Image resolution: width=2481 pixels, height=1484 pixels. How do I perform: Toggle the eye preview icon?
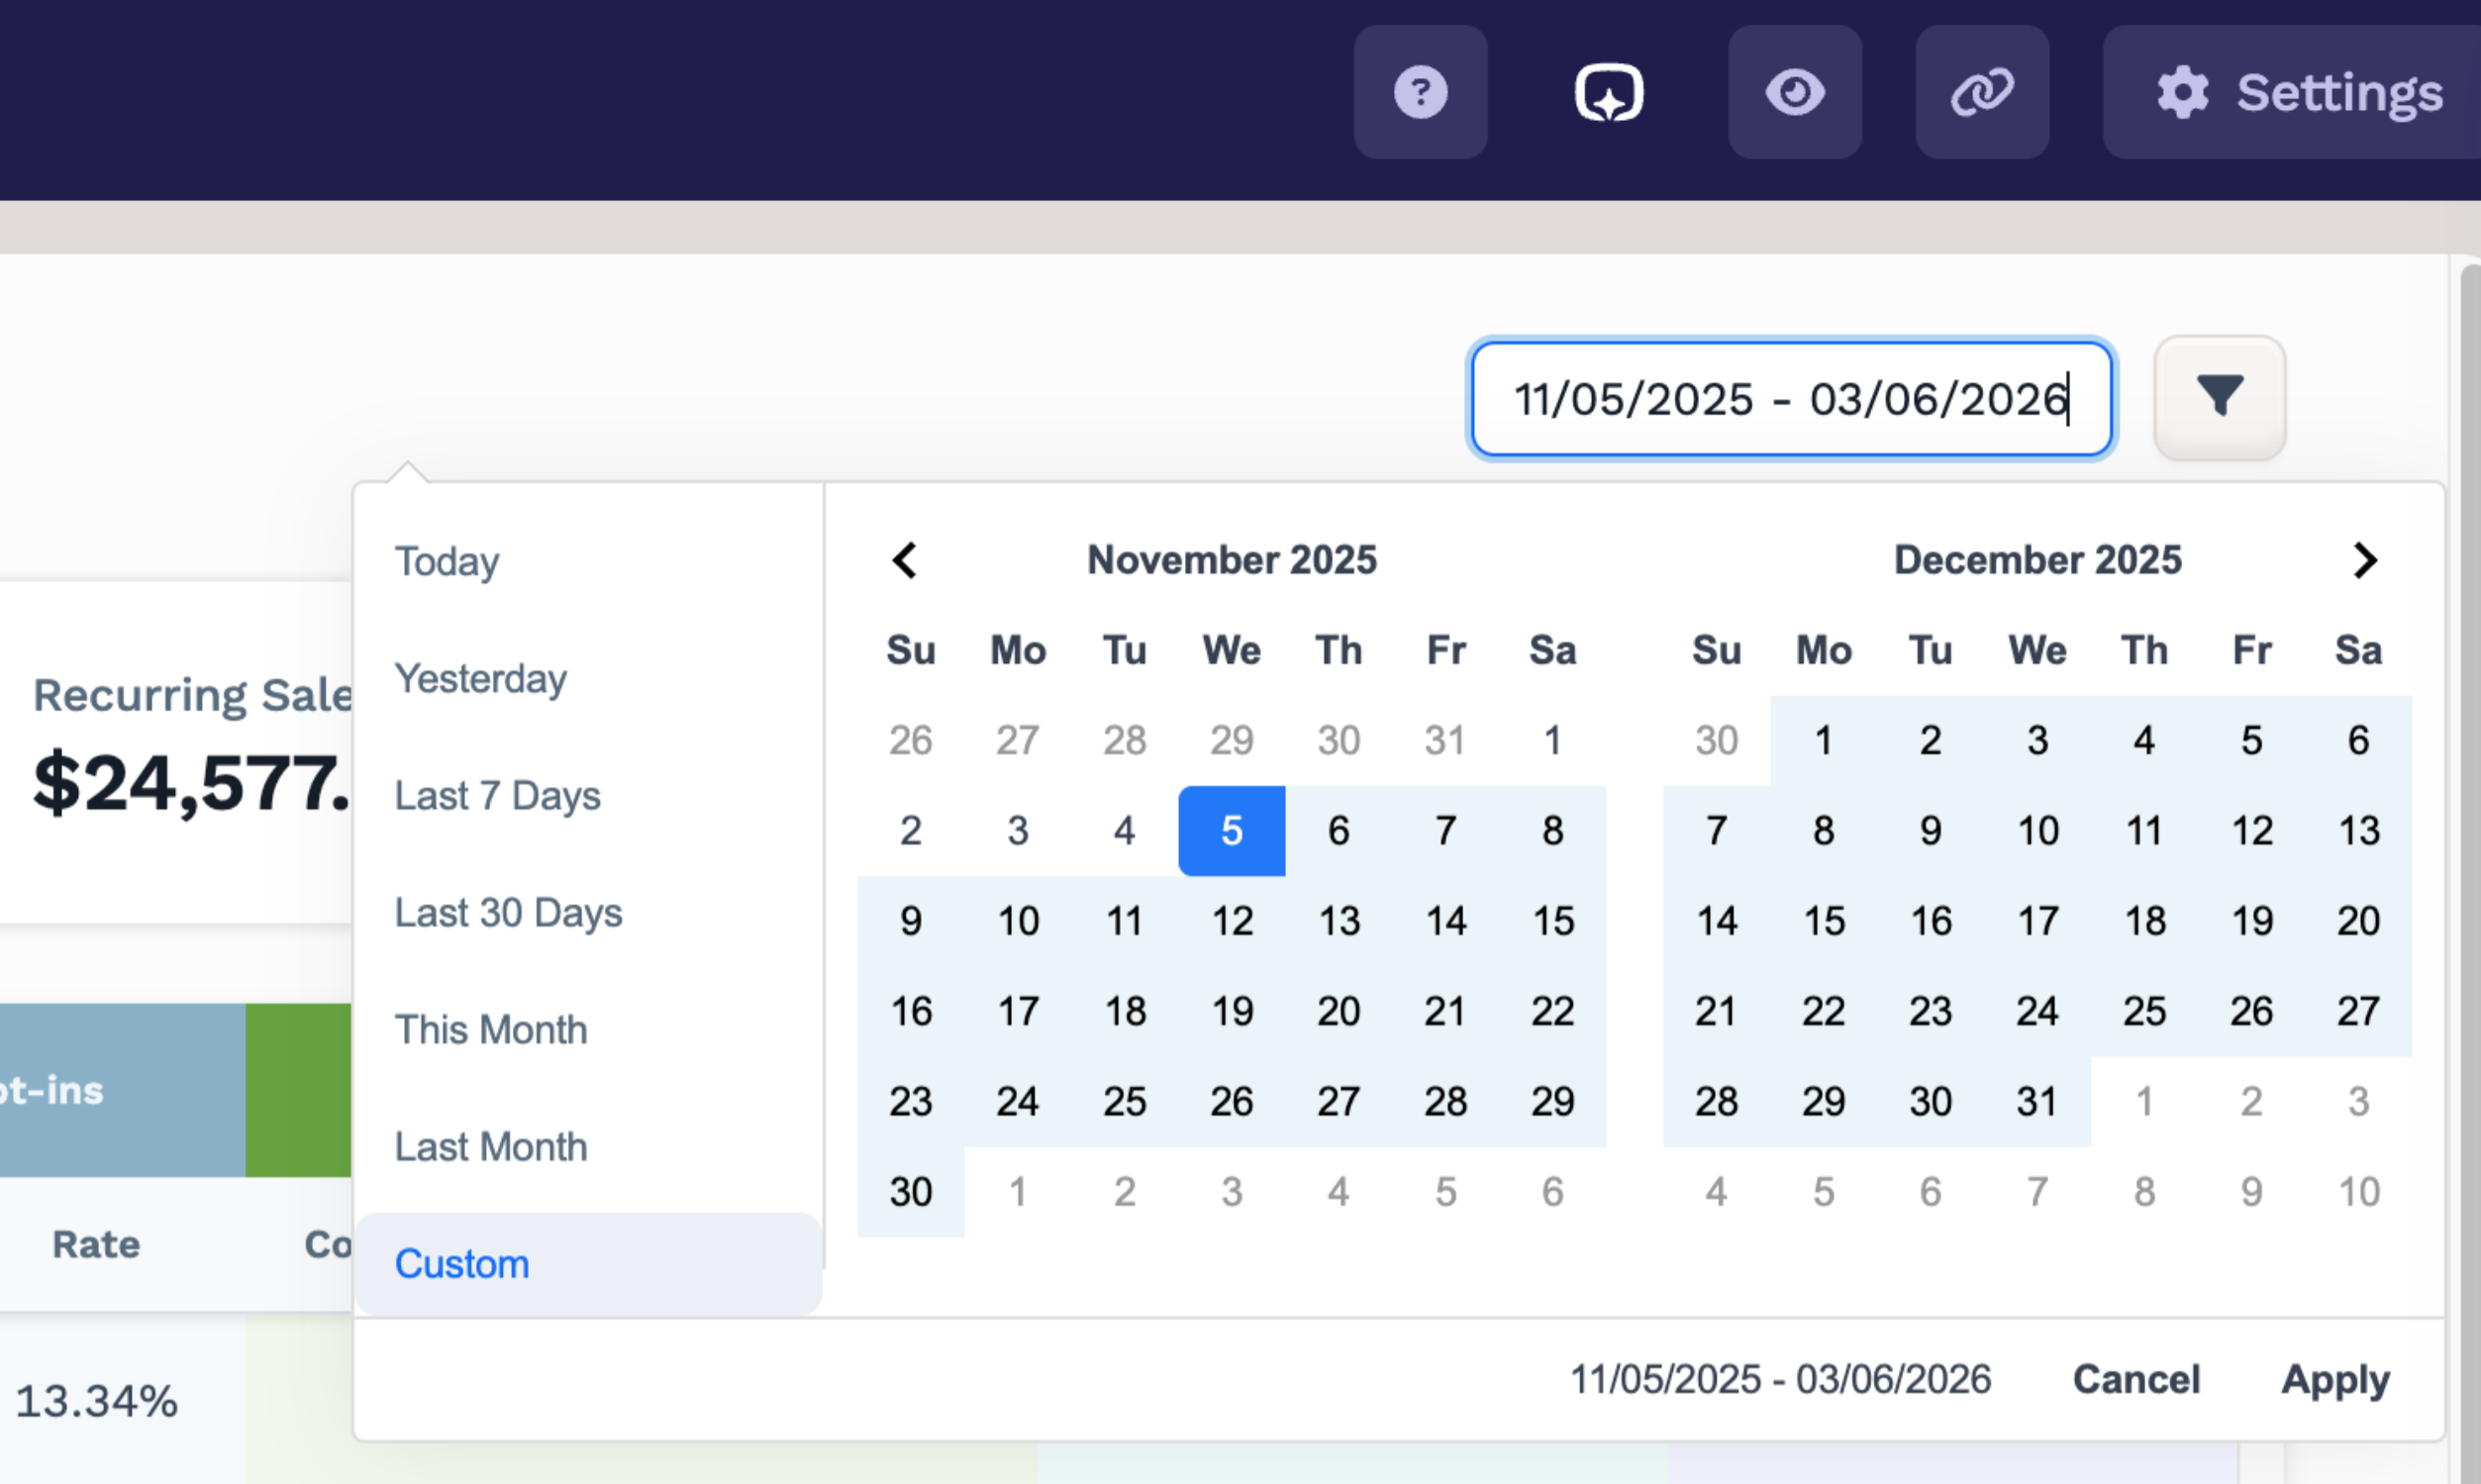(1795, 92)
